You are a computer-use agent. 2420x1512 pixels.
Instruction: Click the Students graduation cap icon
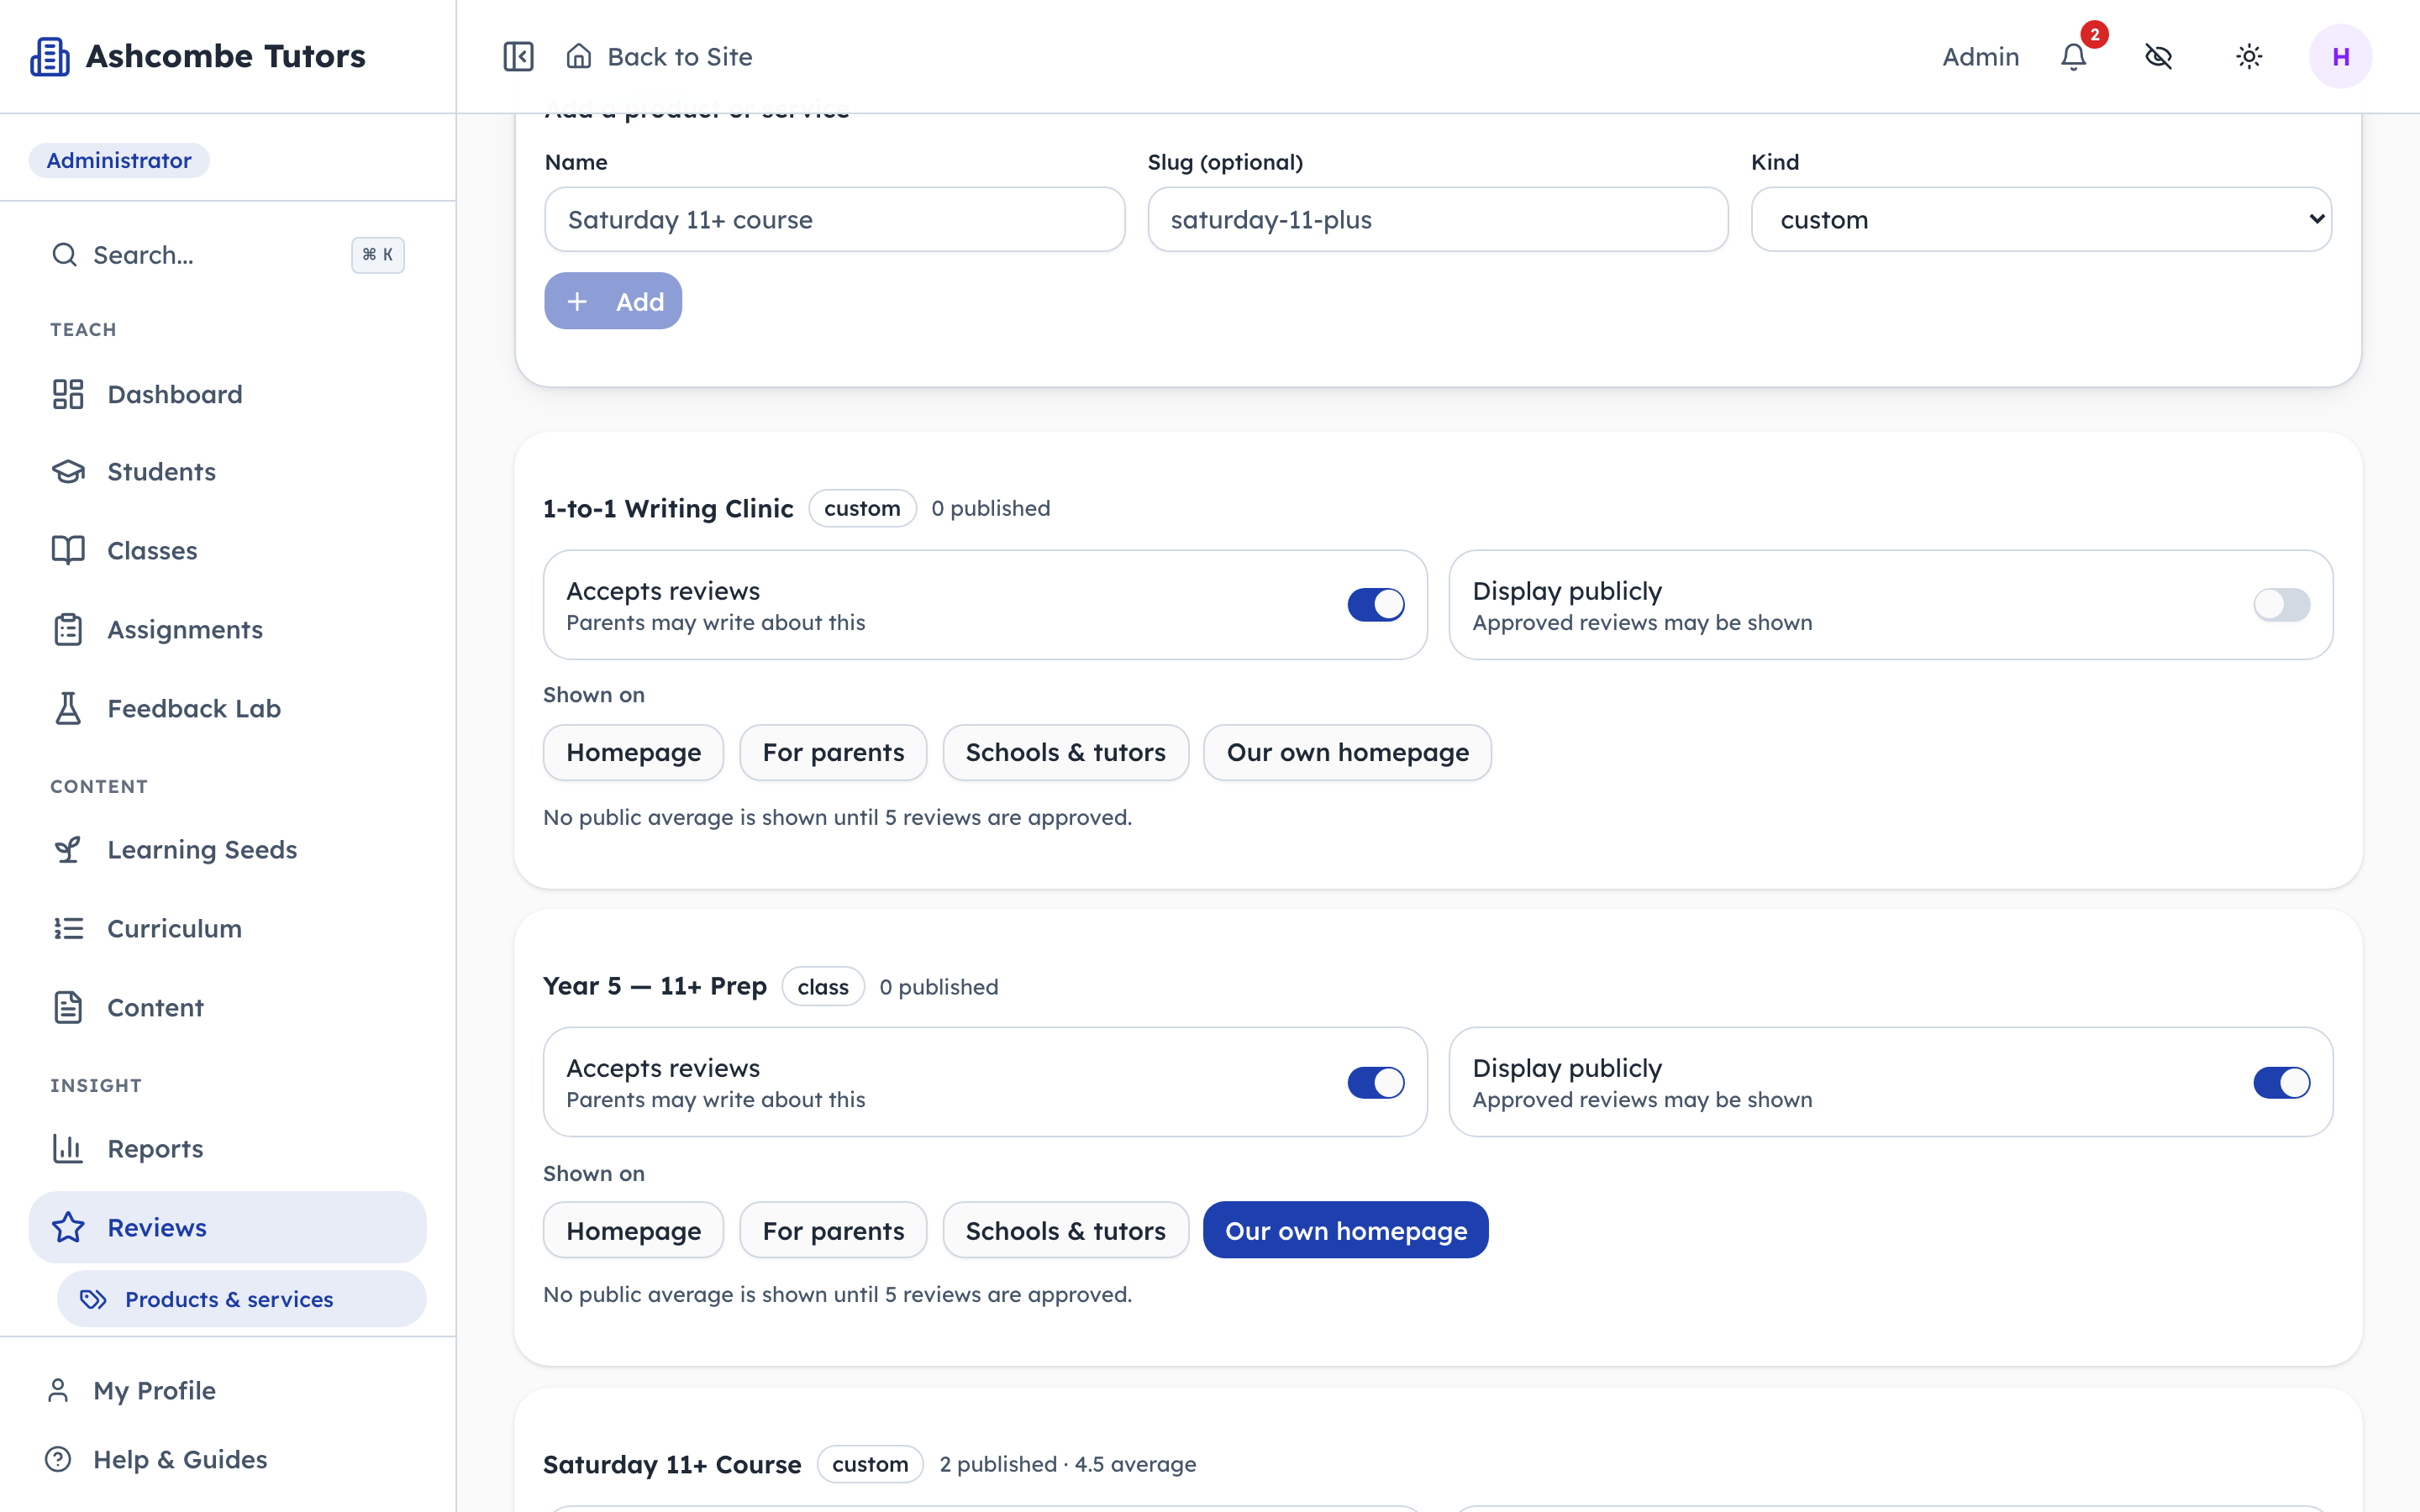[x=68, y=472]
